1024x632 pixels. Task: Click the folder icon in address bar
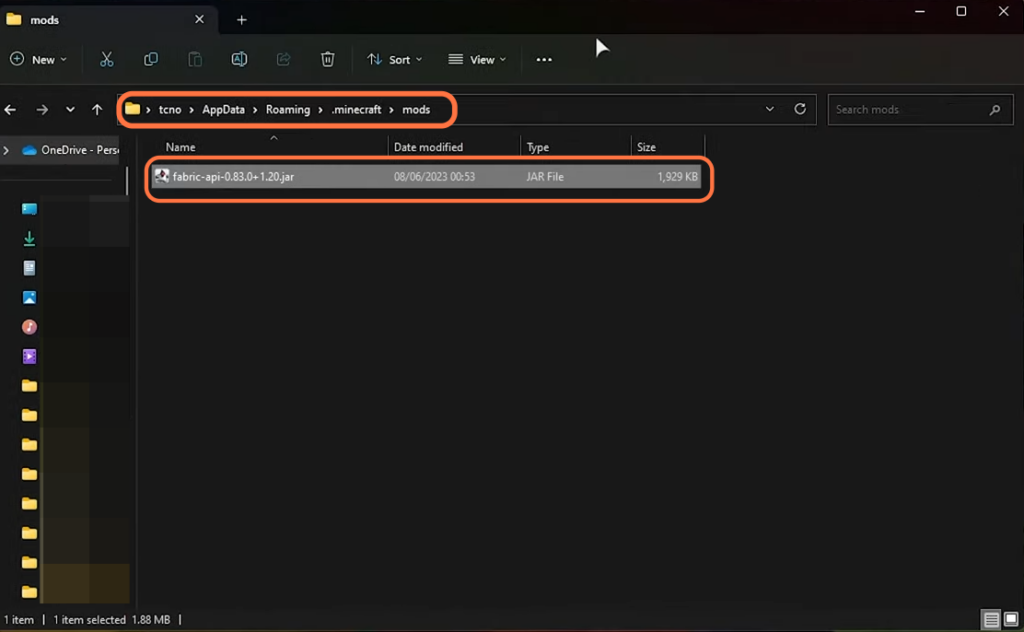133,109
